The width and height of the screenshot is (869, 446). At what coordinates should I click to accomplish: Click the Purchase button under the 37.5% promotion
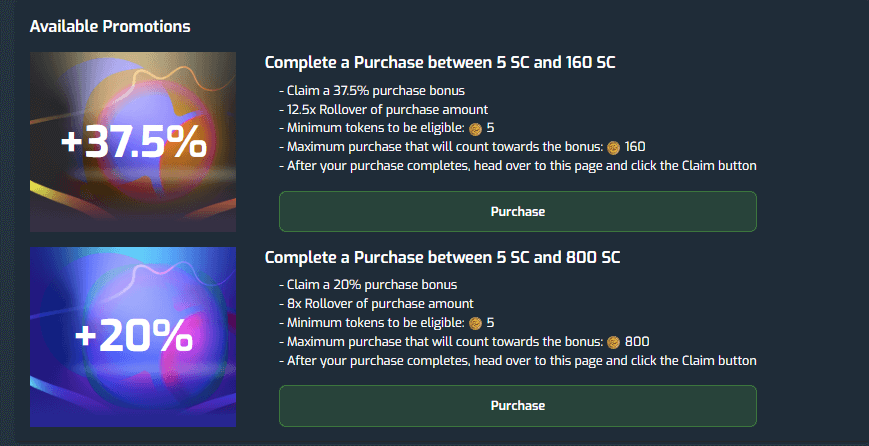pyautogui.click(x=517, y=212)
